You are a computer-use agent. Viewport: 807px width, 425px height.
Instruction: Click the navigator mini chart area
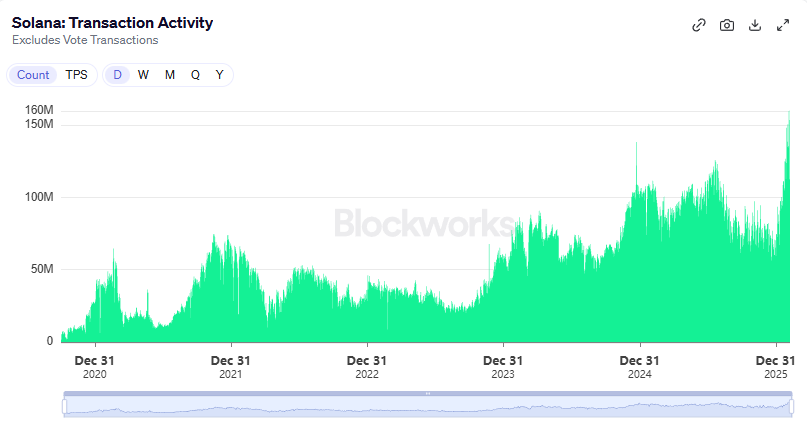[428, 406]
